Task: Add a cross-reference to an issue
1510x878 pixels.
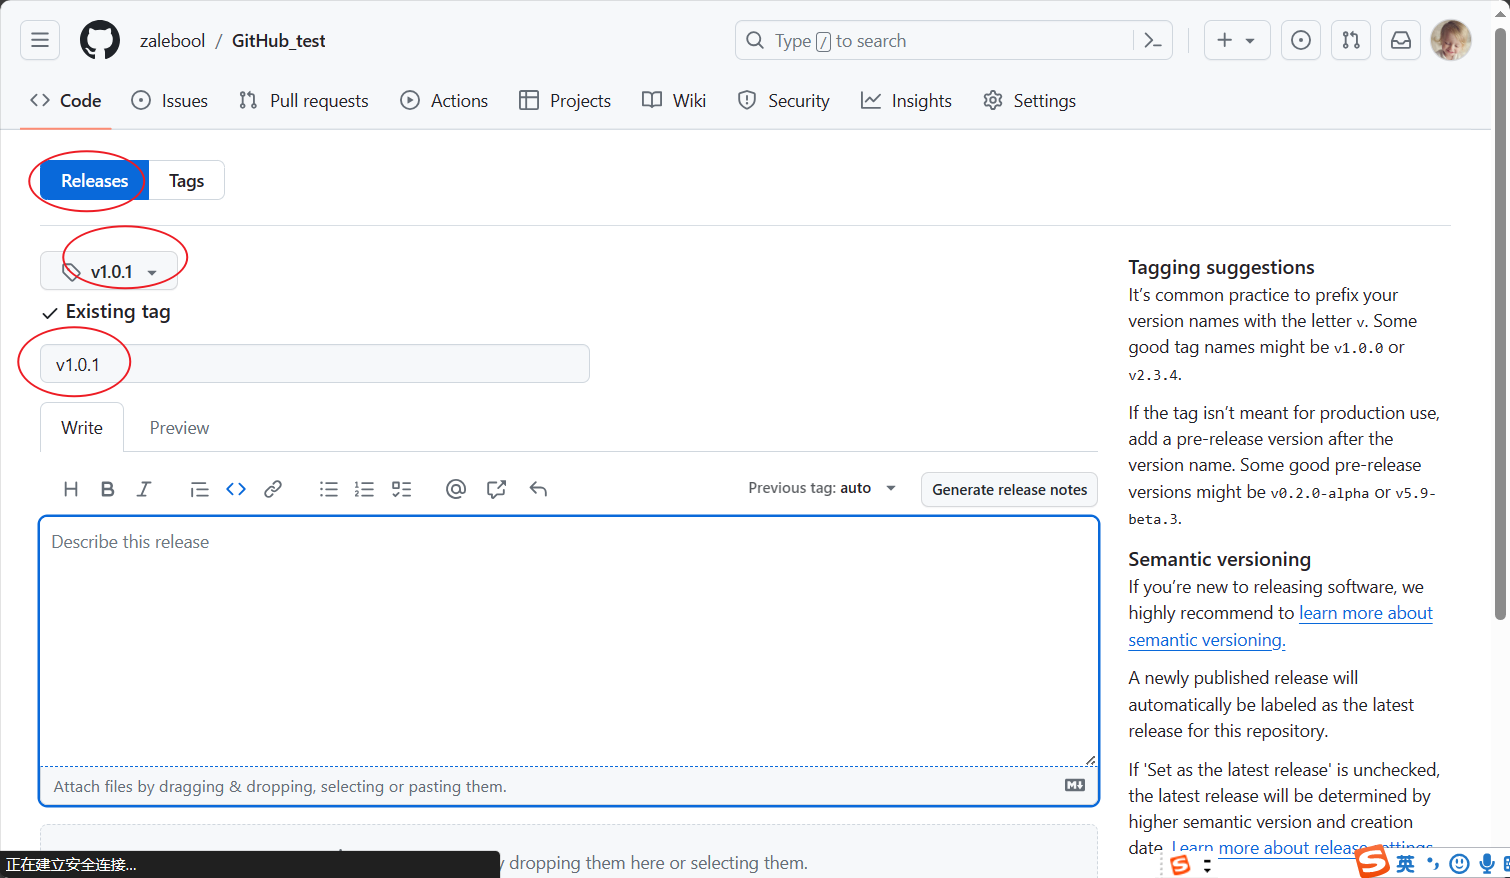Action: click(496, 489)
